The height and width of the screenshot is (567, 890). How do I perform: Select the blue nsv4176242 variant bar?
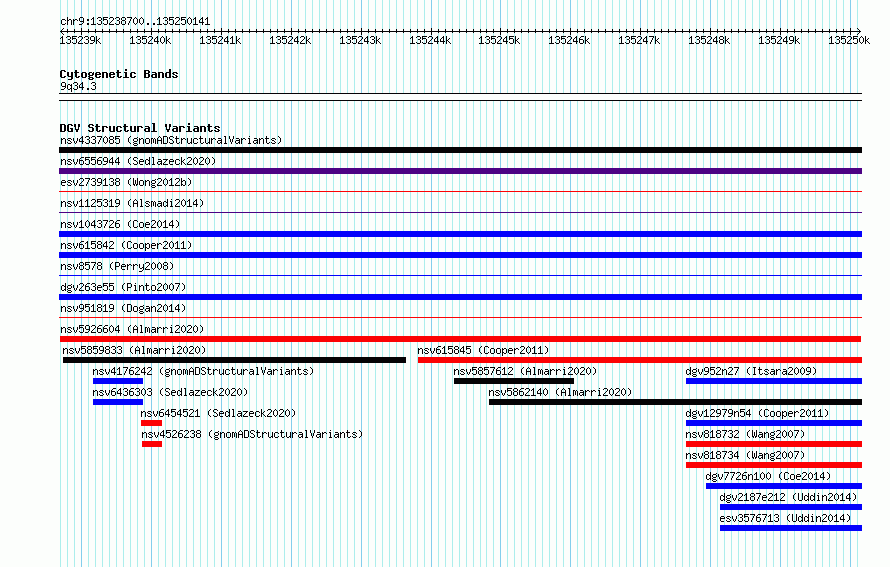tap(117, 381)
